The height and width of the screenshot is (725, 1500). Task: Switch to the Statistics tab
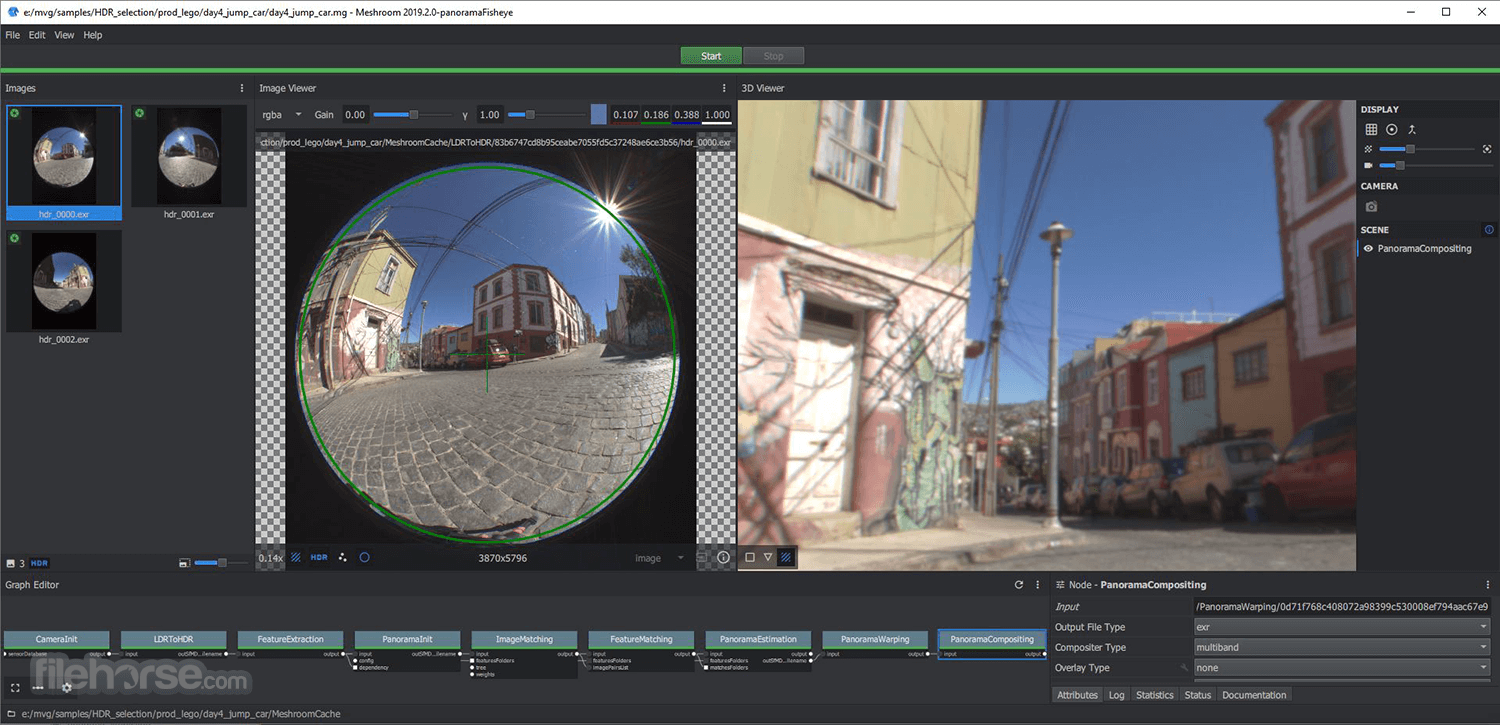tap(1154, 695)
